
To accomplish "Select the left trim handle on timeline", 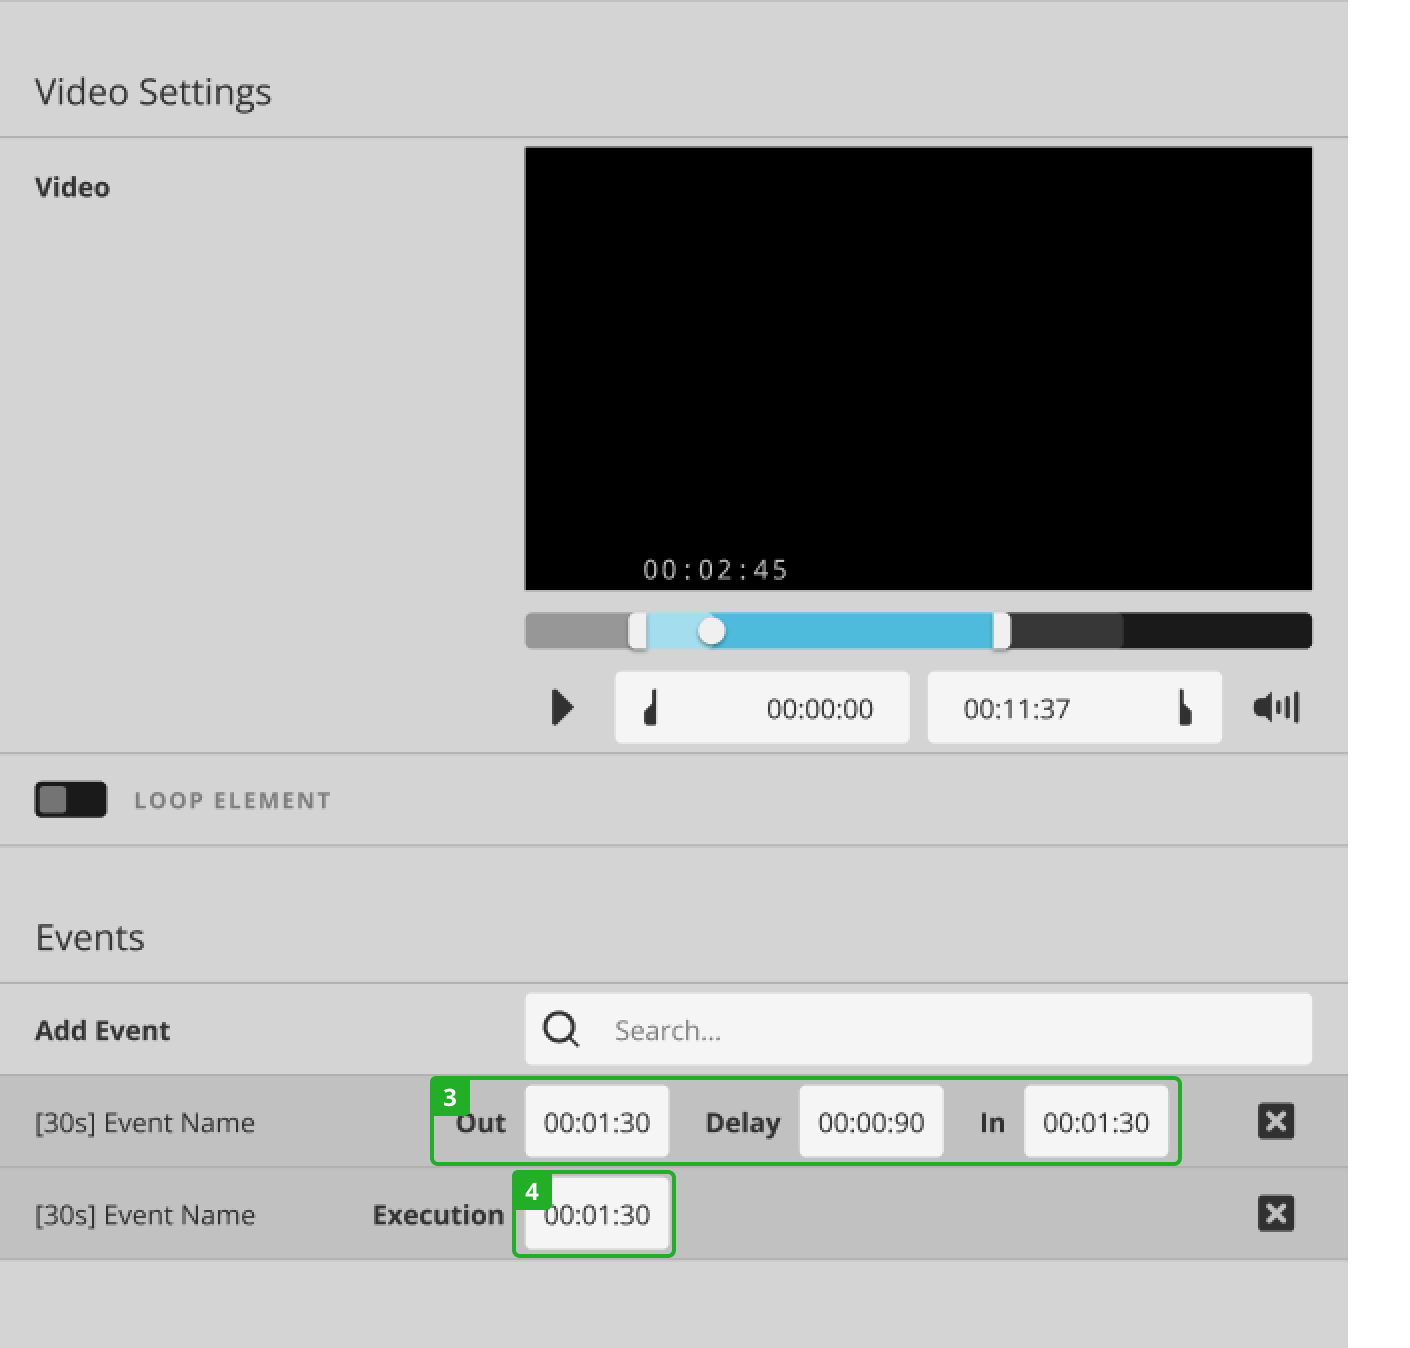I will (638, 631).
